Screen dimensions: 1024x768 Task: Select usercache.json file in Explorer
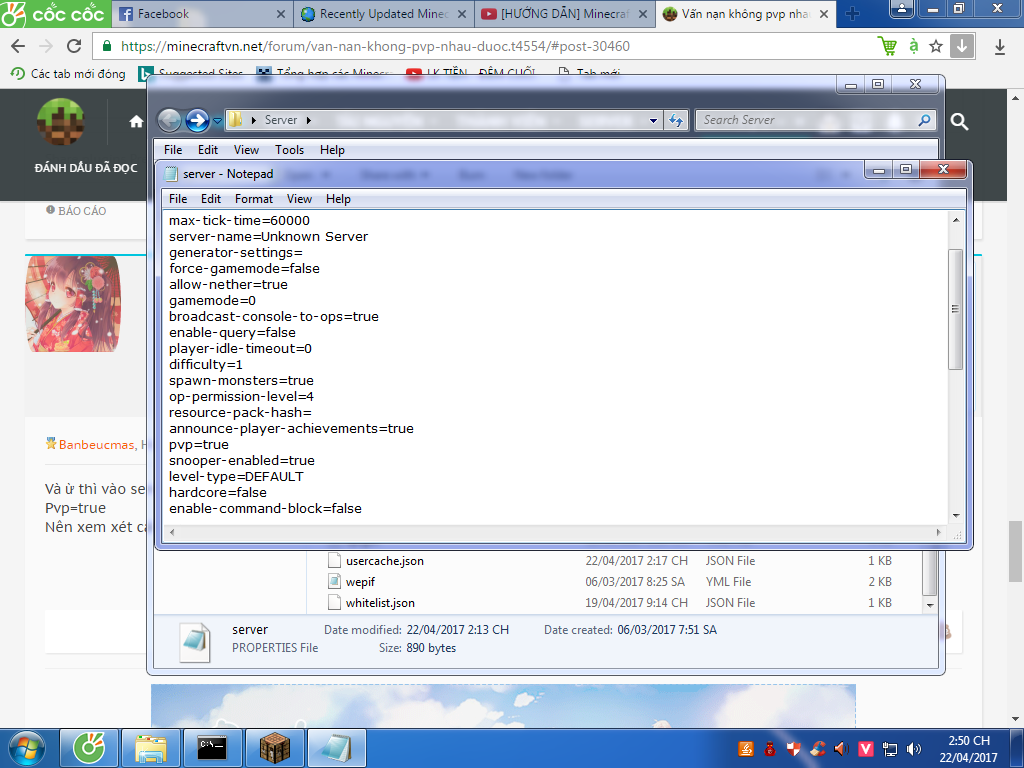pyautogui.click(x=385, y=561)
